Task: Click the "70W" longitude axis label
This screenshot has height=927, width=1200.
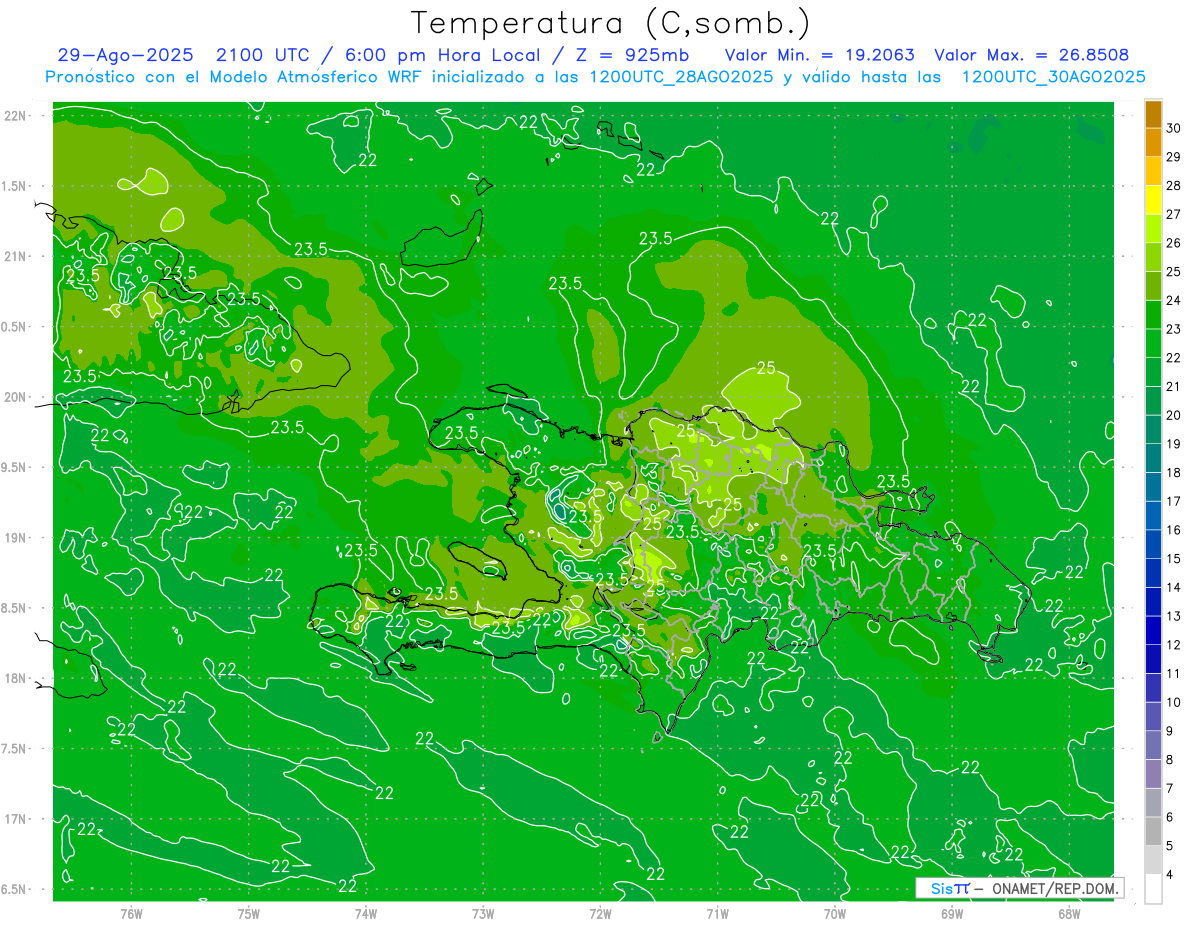Action: (835, 913)
